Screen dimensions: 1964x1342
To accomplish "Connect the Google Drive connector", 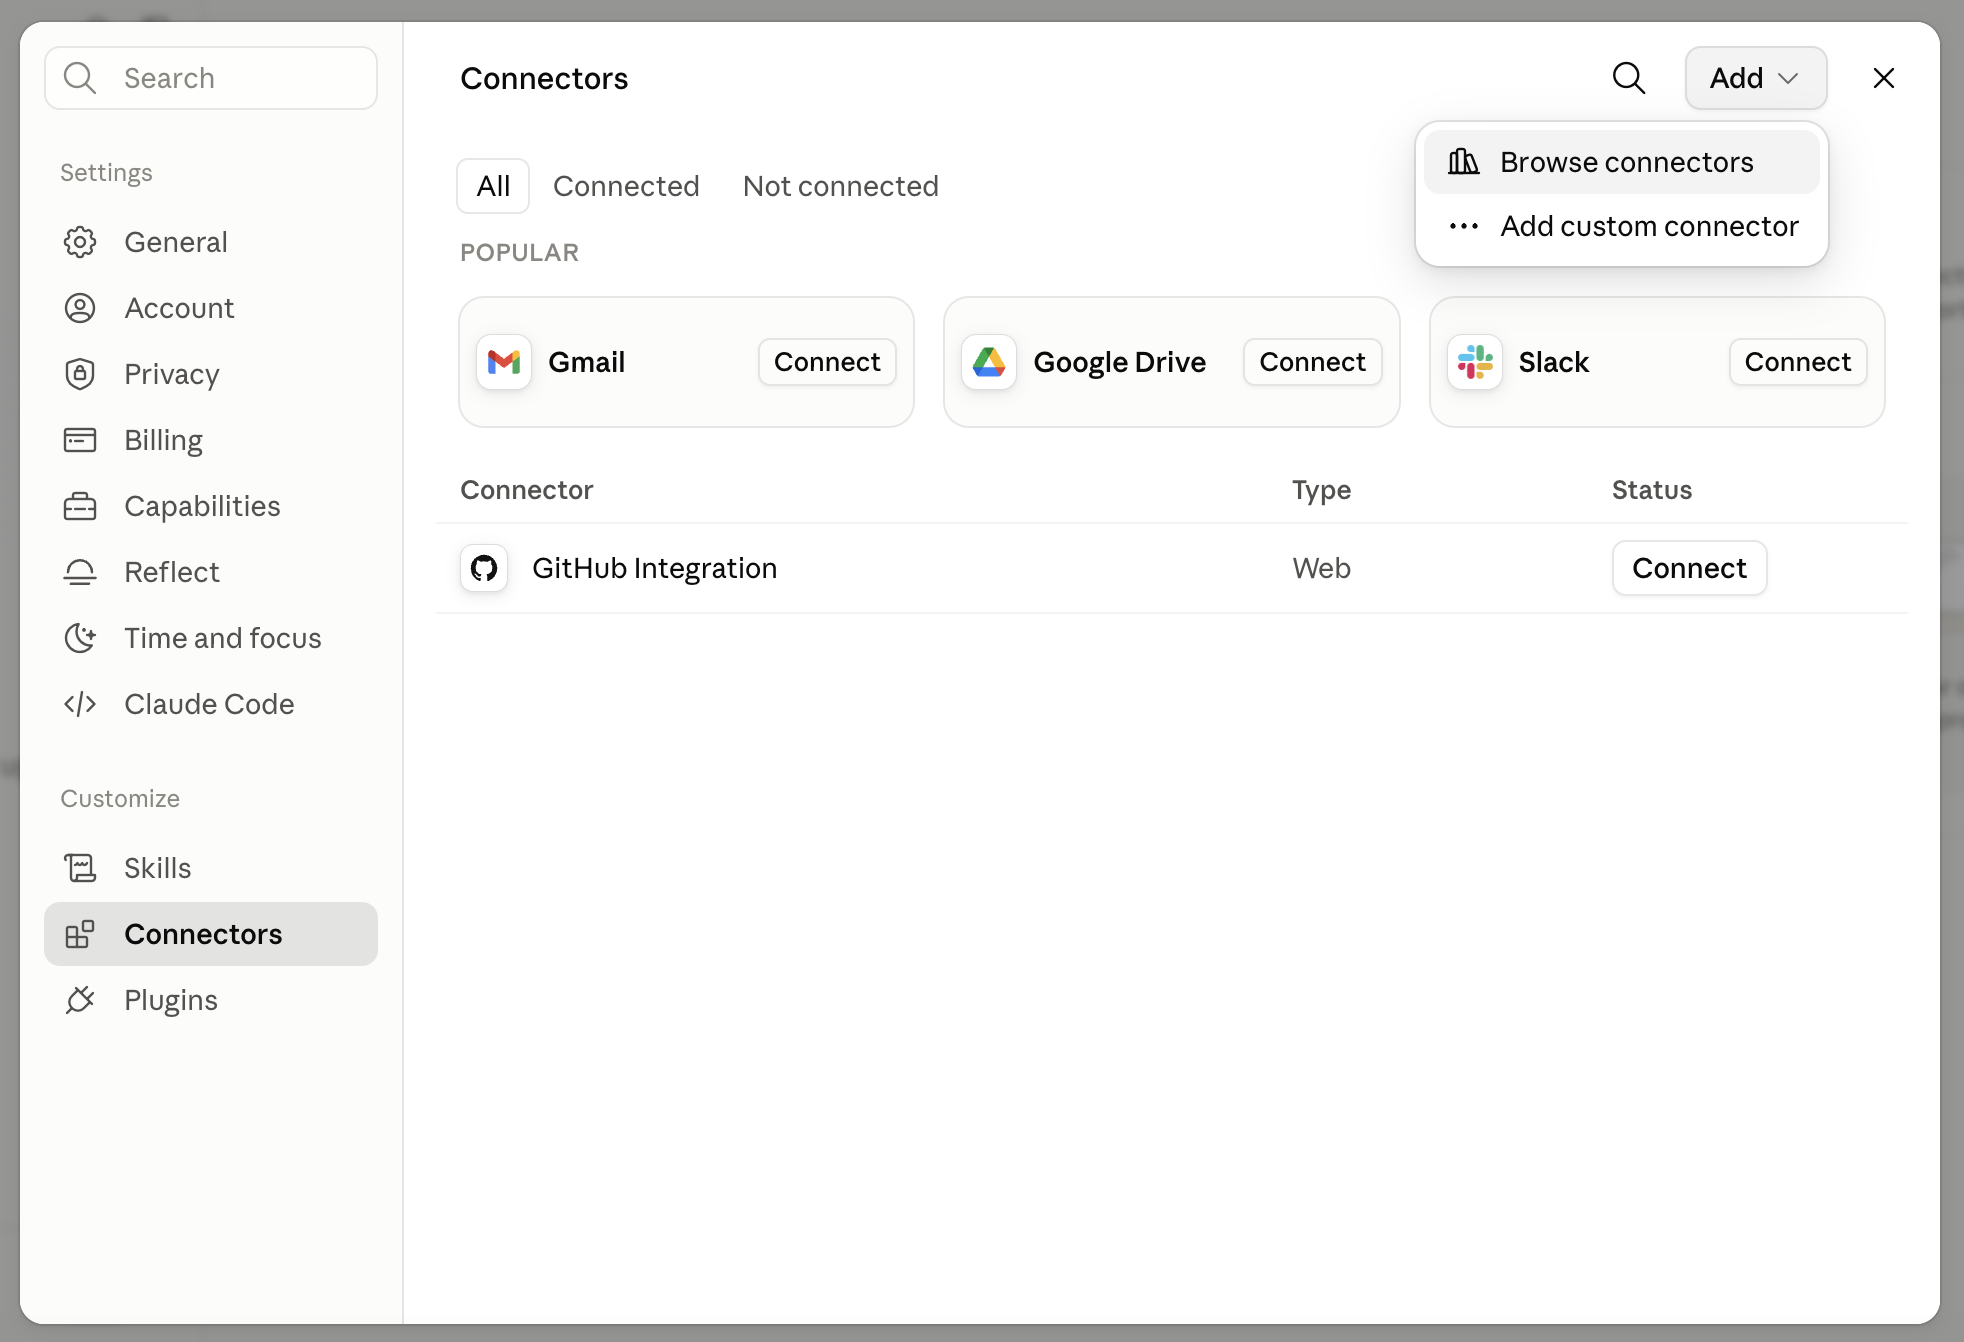I will coord(1312,362).
